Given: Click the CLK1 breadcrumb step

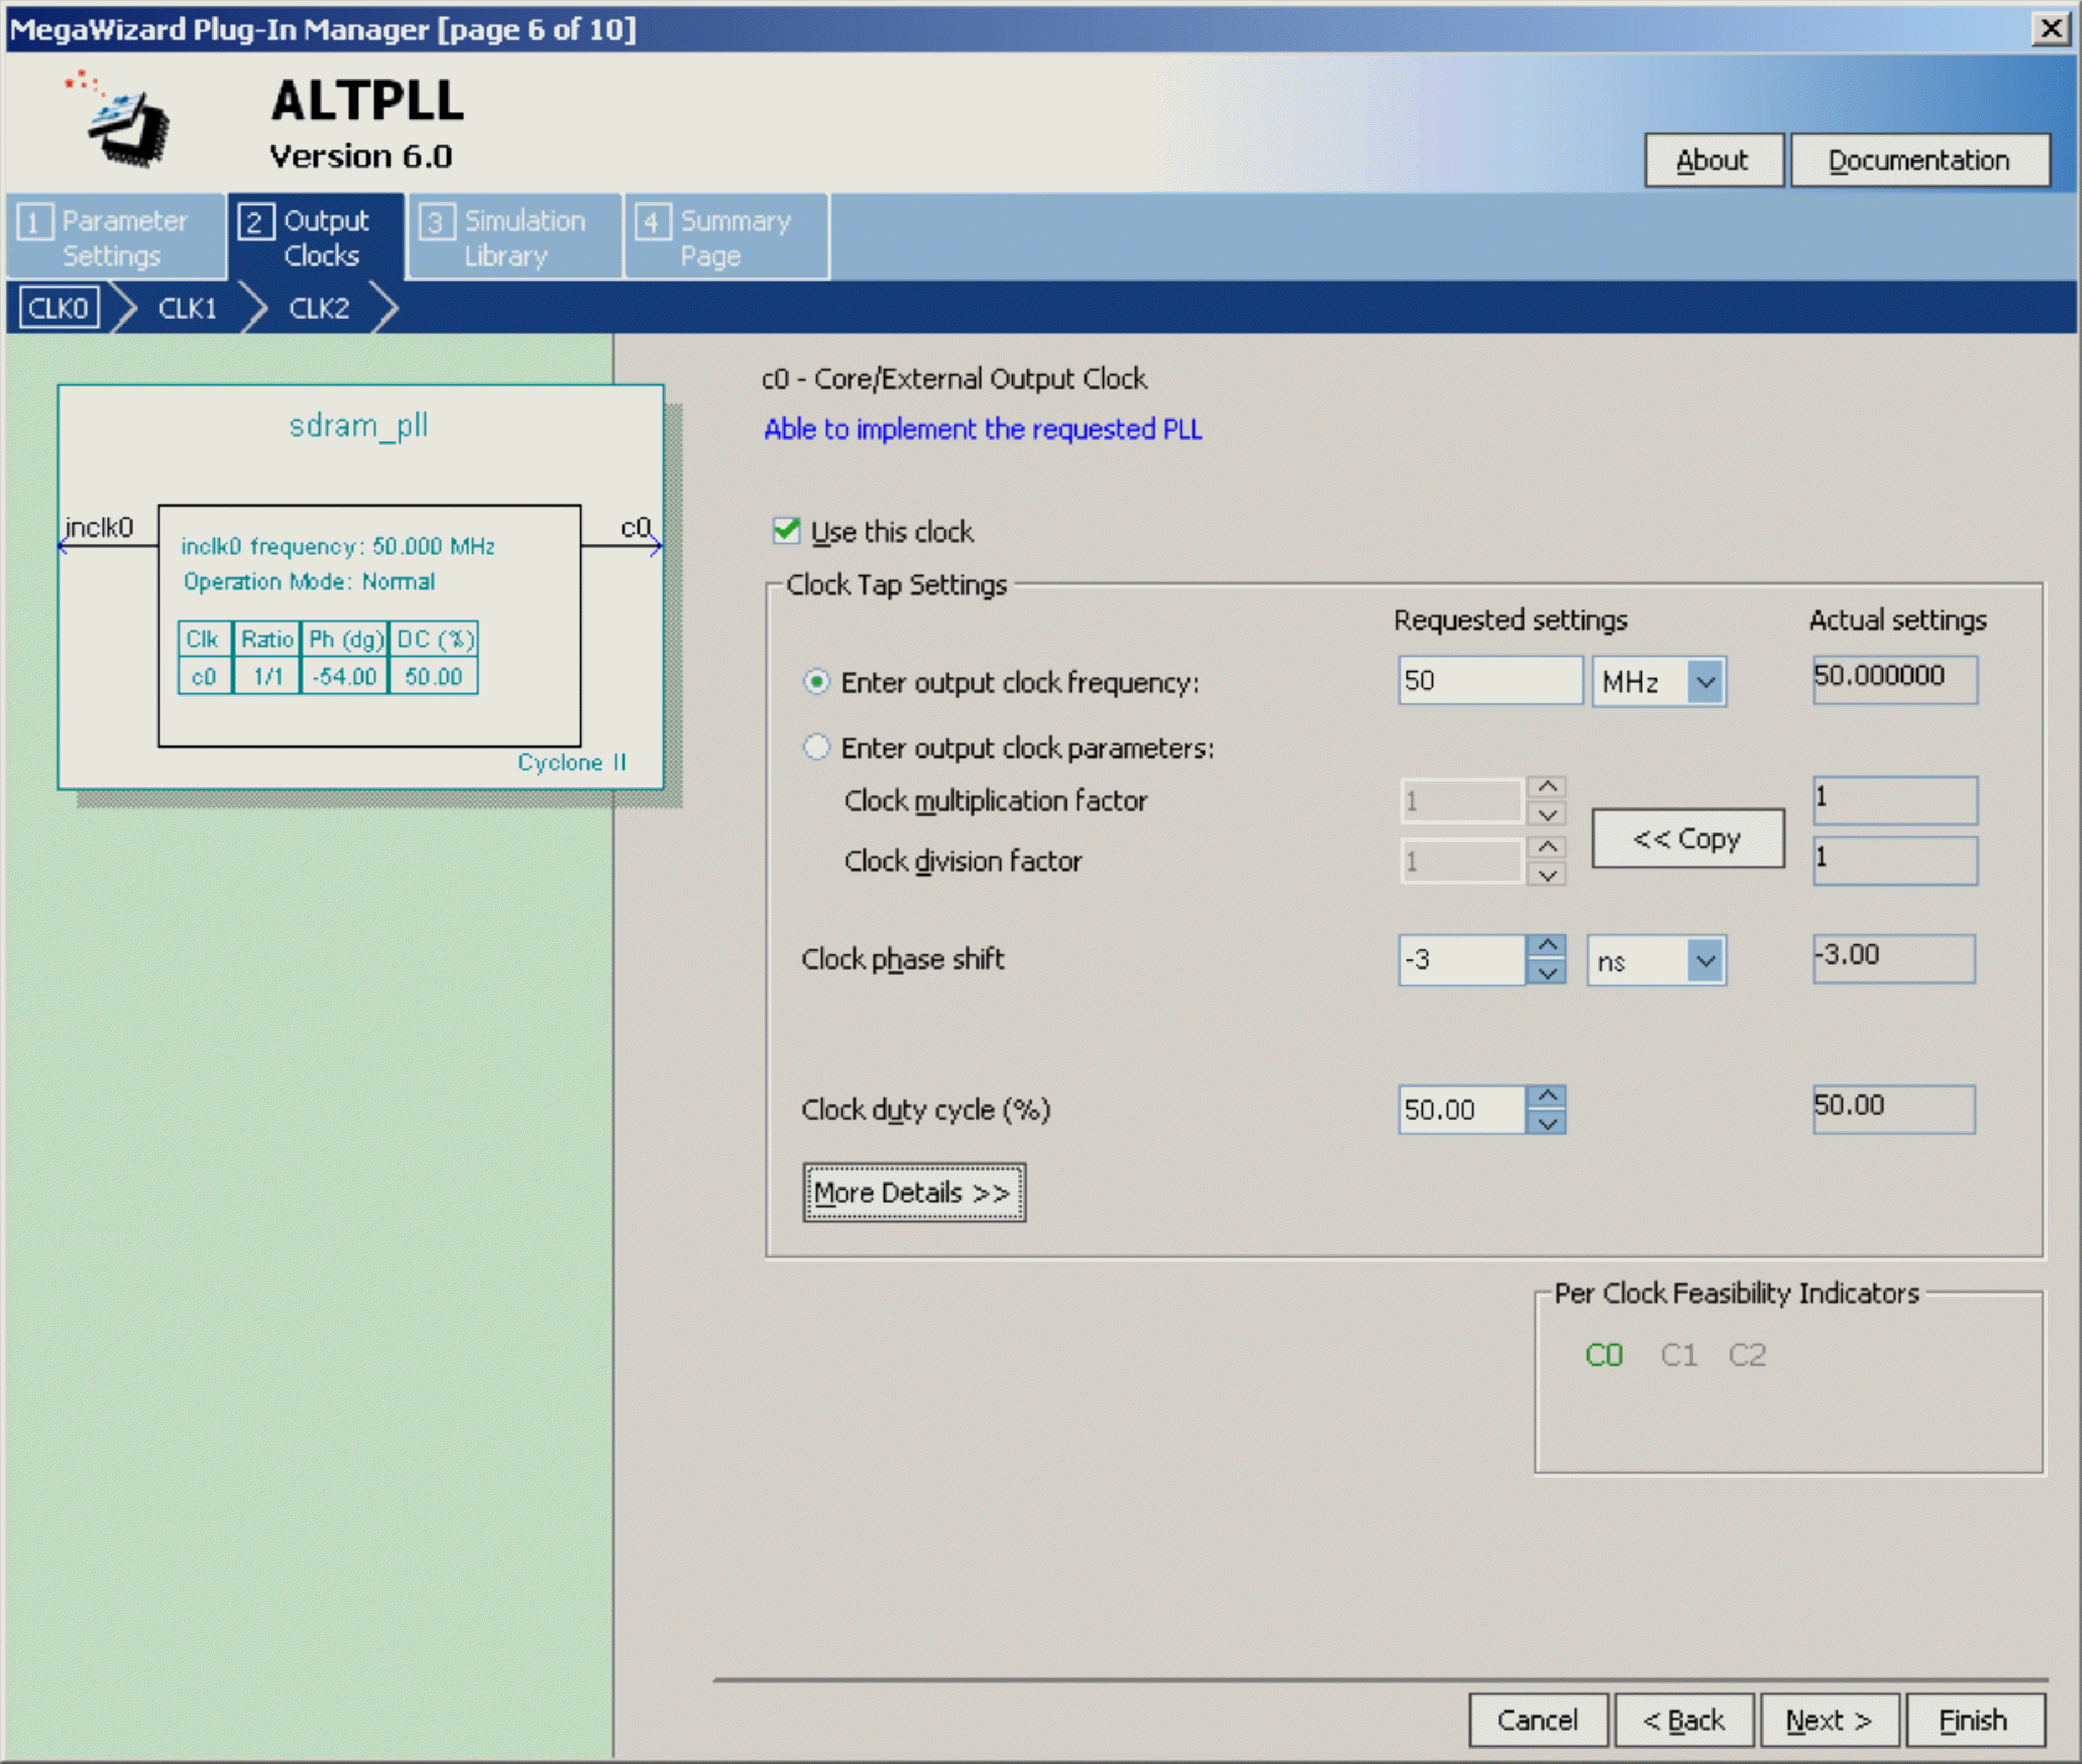Looking at the screenshot, I should coord(187,308).
